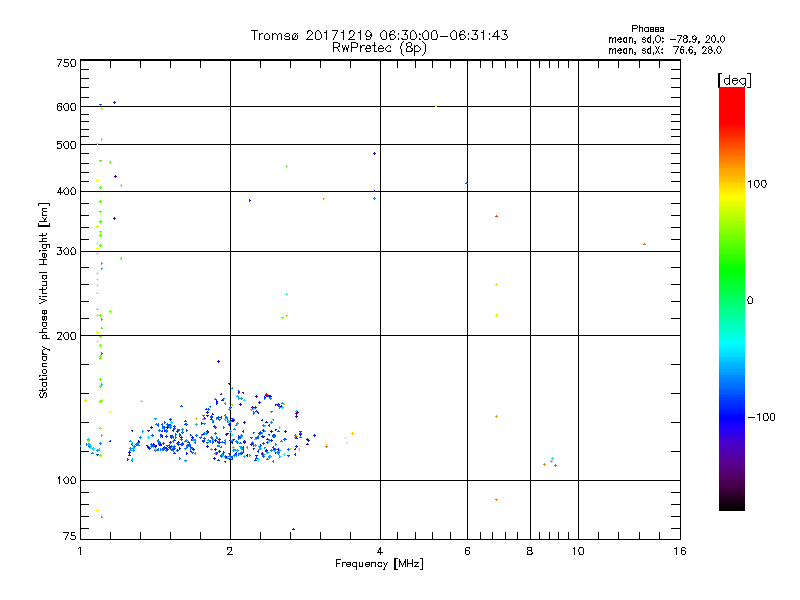Screen dimensions: 800x600
Task: Click the title "Tromsø 20171219 06:30:00-06:31:43"
Action: click(x=379, y=35)
